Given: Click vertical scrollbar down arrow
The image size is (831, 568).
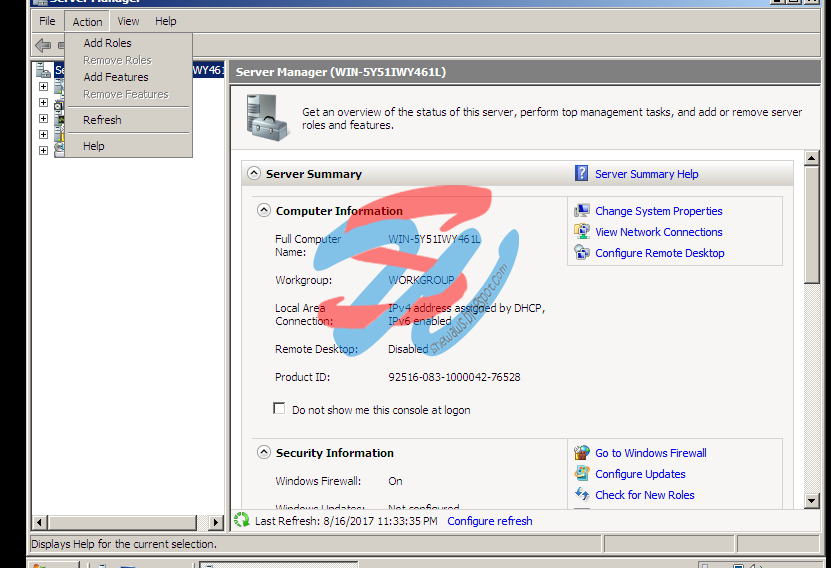Looking at the screenshot, I should click(x=811, y=500).
